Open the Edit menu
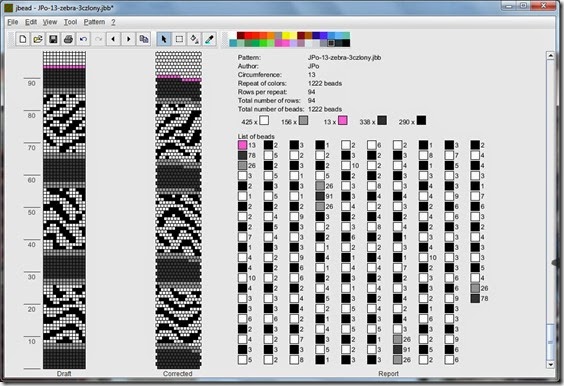 (x=31, y=22)
